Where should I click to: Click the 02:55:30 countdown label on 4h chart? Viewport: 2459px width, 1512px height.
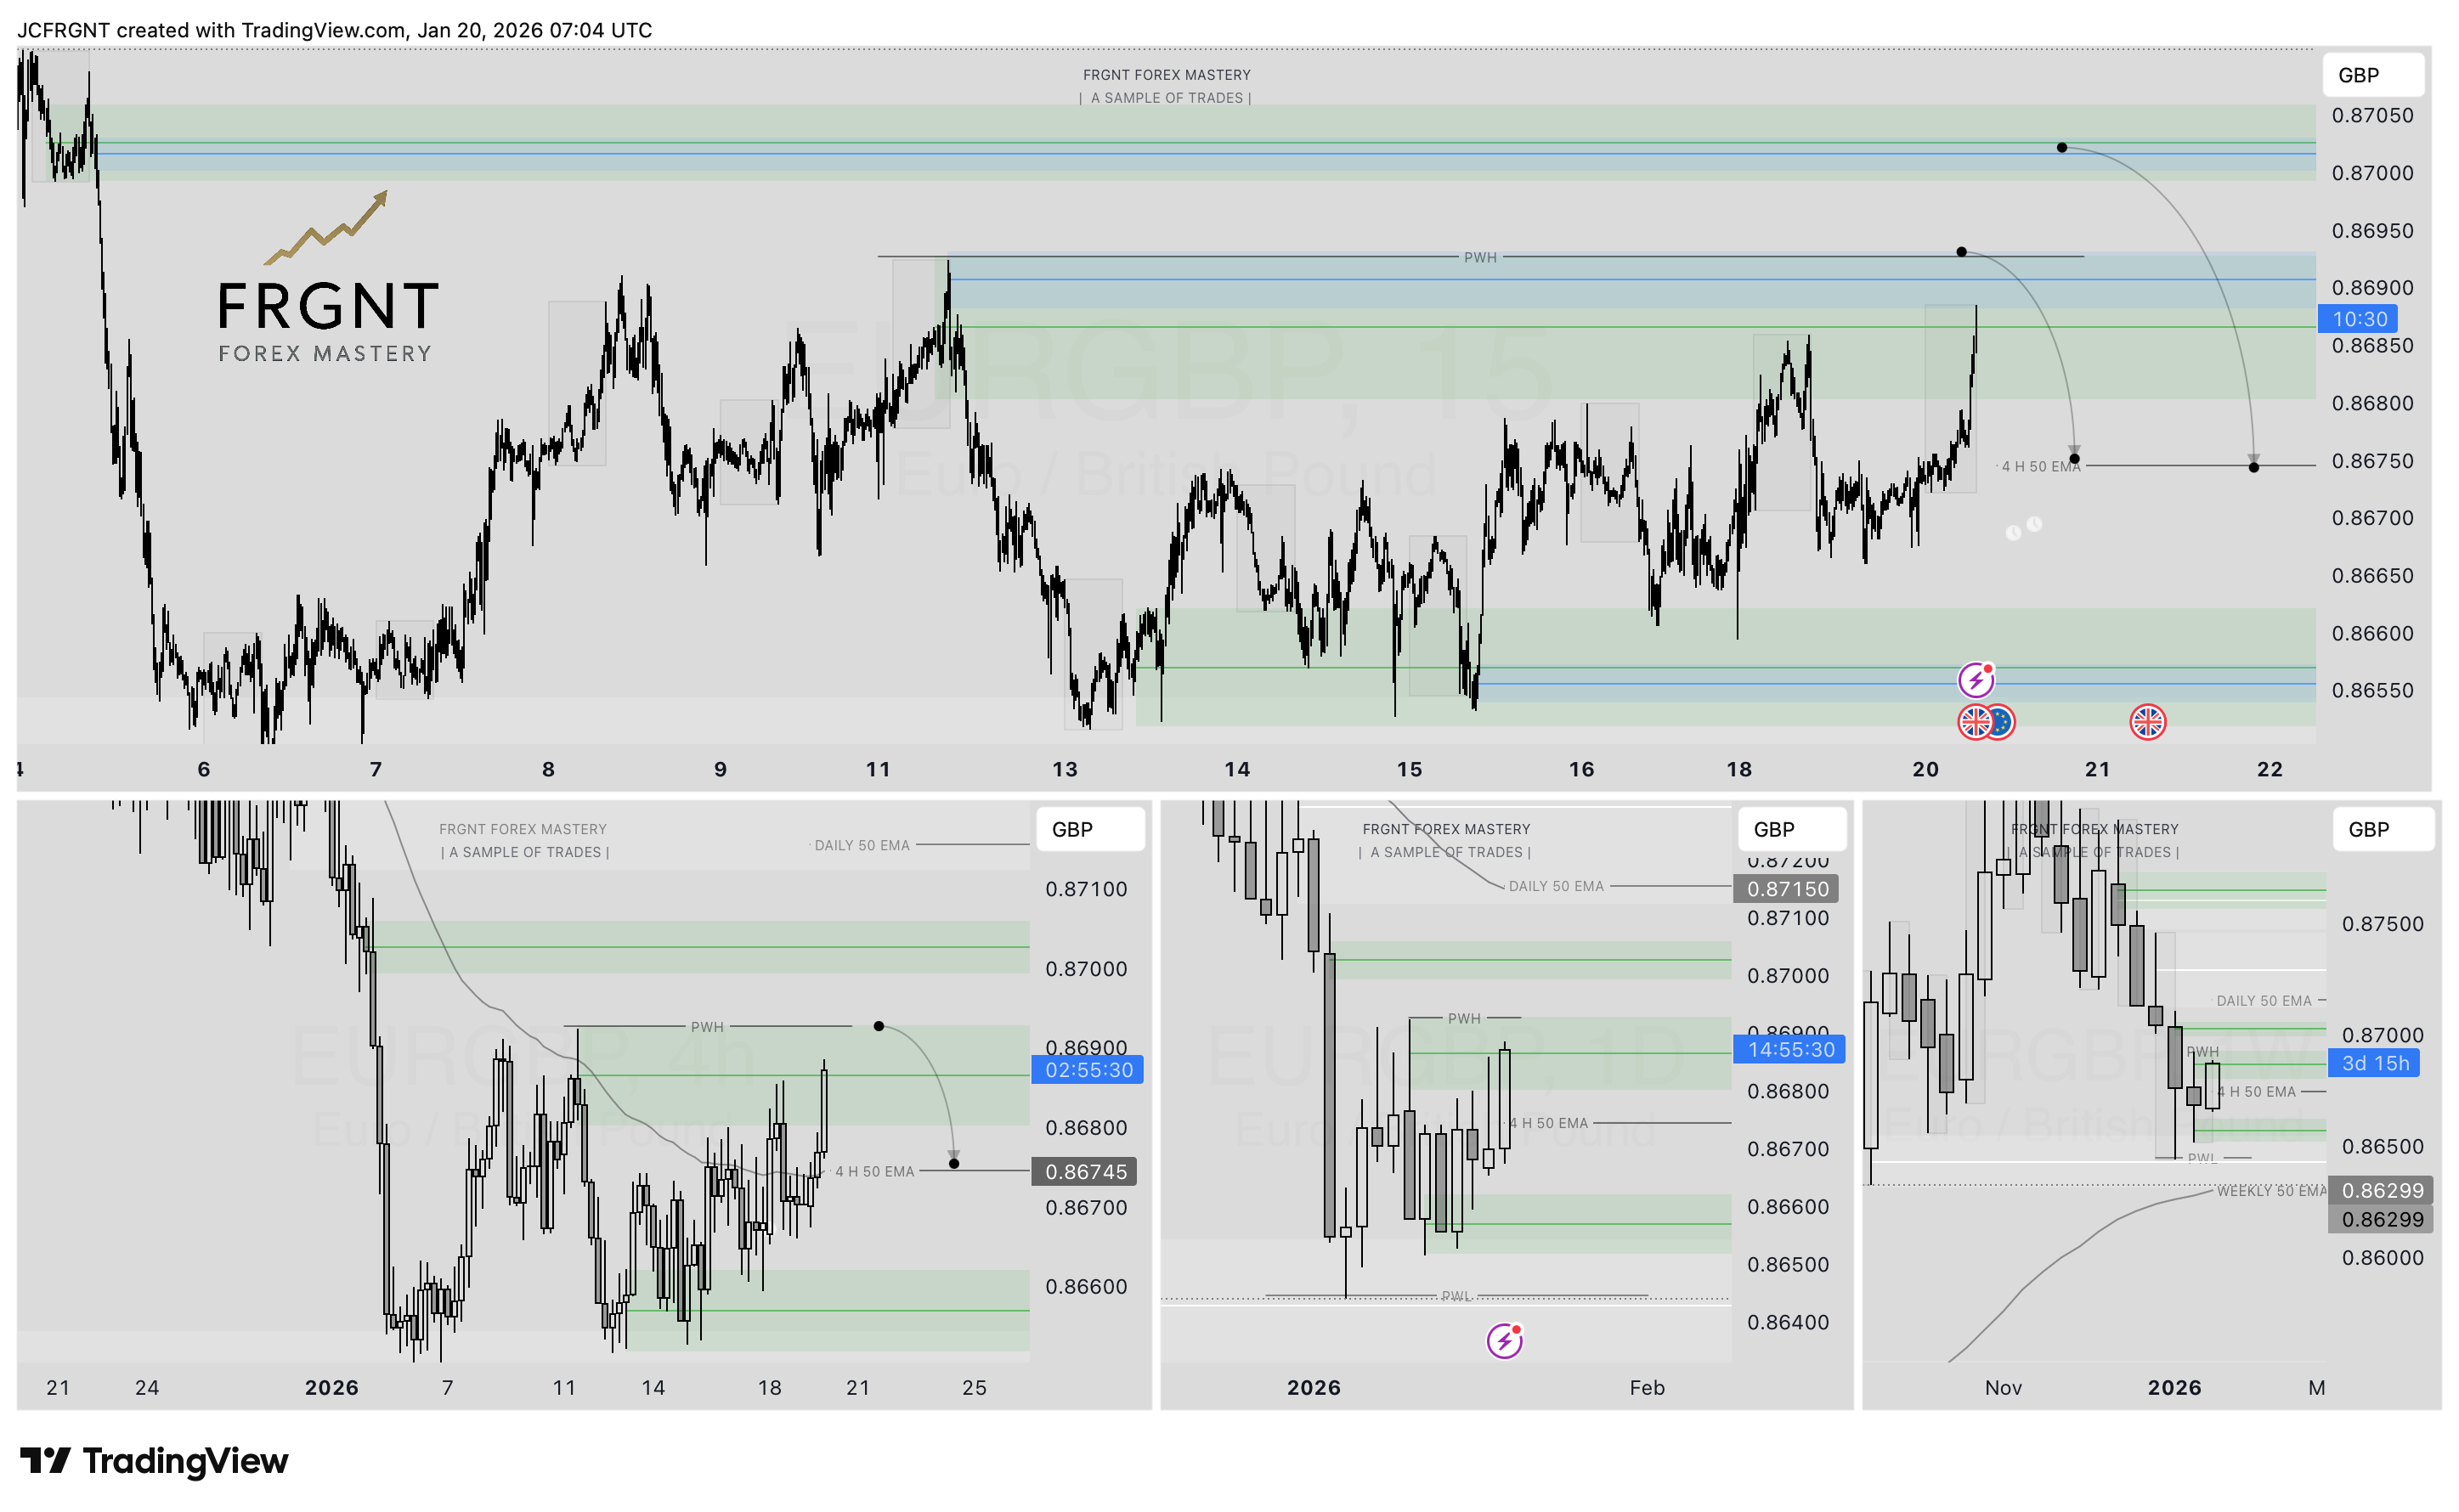point(1088,1069)
